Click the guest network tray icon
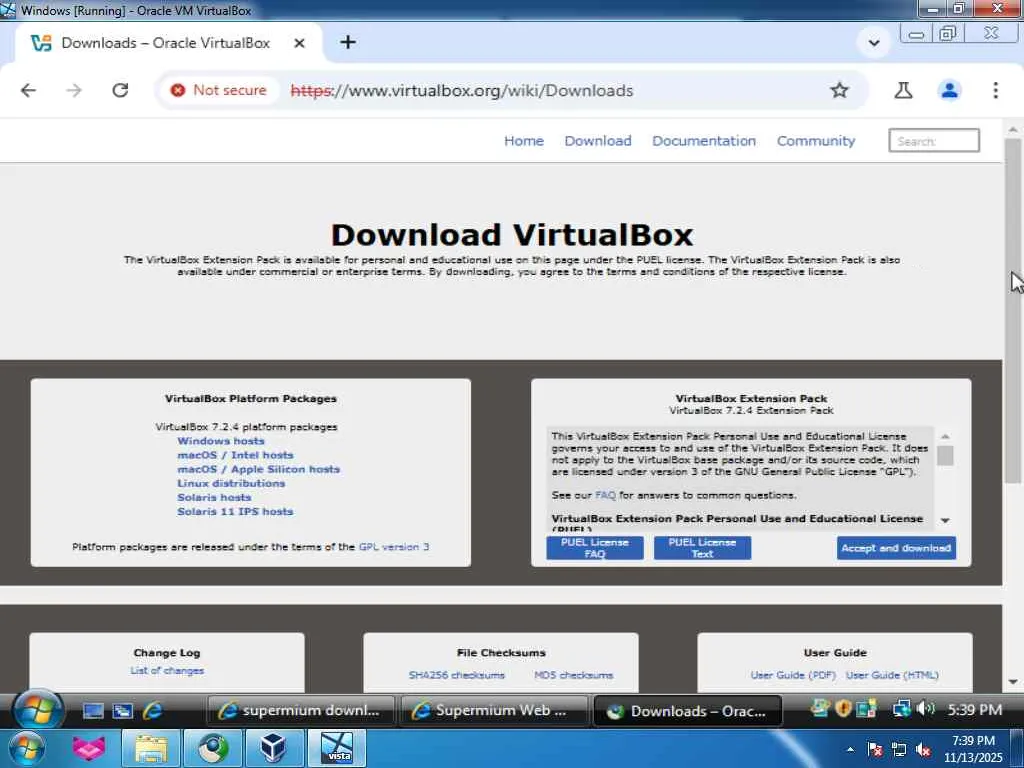 tap(901, 709)
